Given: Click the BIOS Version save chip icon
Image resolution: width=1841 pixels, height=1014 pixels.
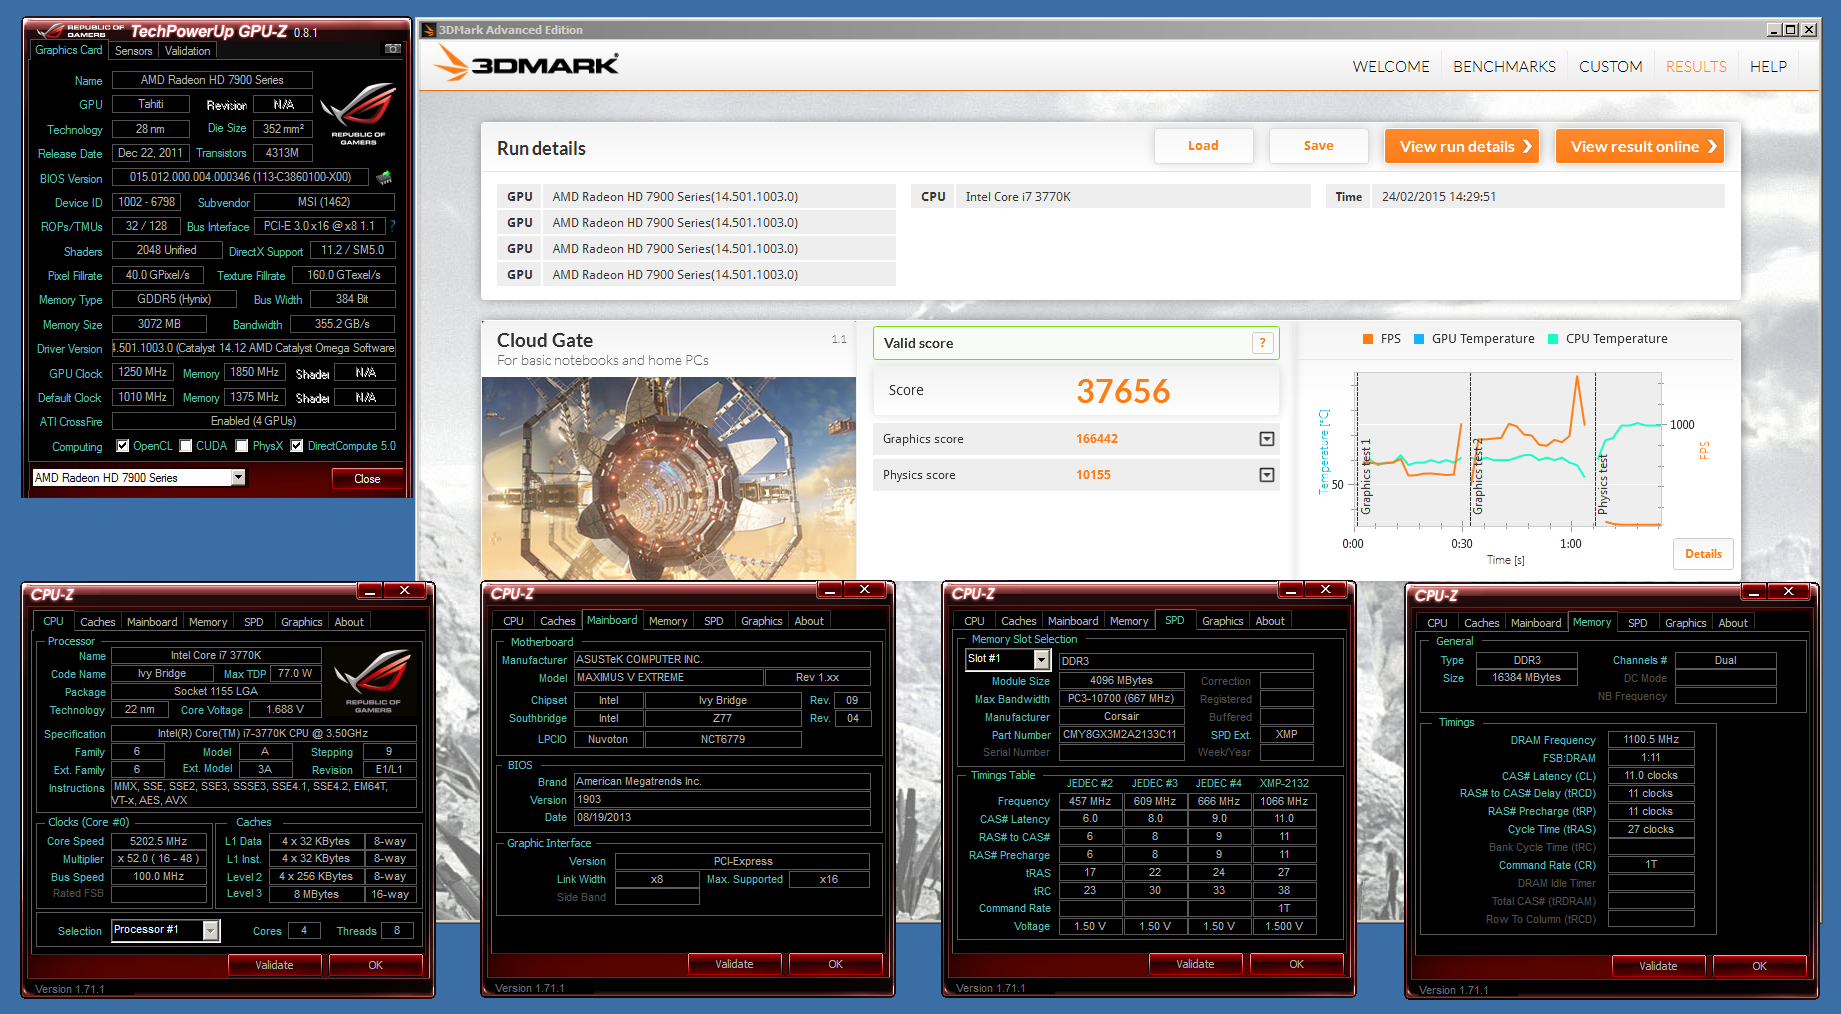Looking at the screenshot, I should (383, 177).
